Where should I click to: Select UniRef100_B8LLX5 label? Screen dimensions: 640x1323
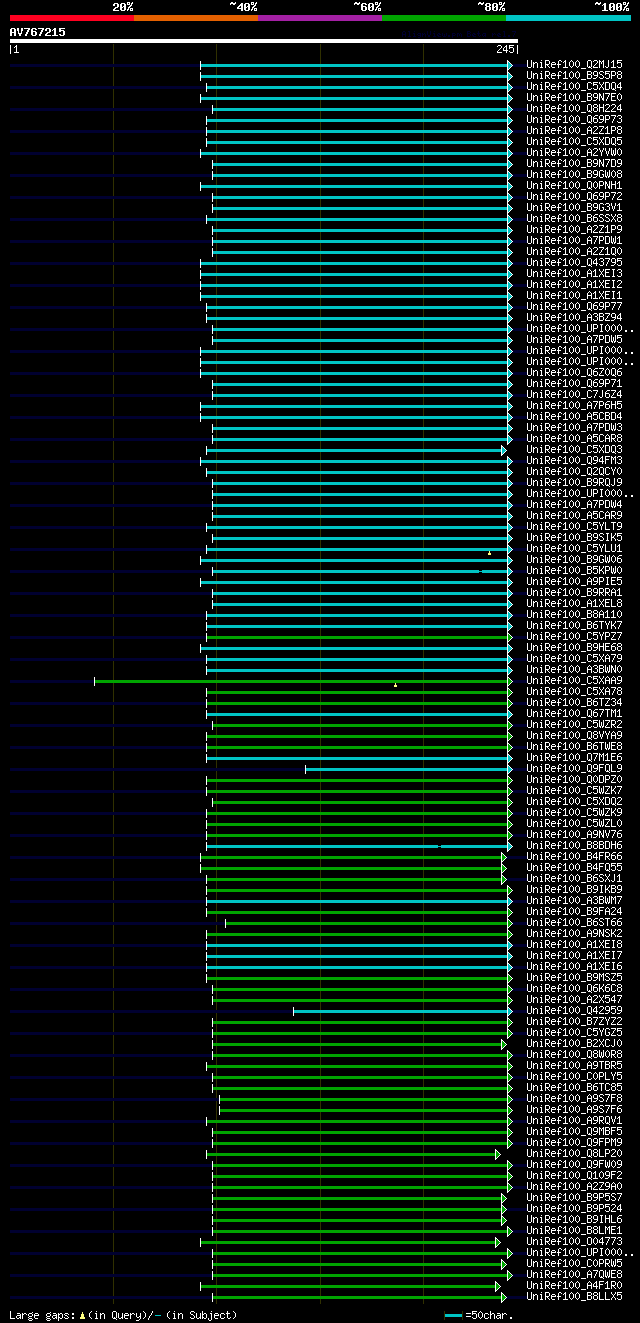point(574,1296)
